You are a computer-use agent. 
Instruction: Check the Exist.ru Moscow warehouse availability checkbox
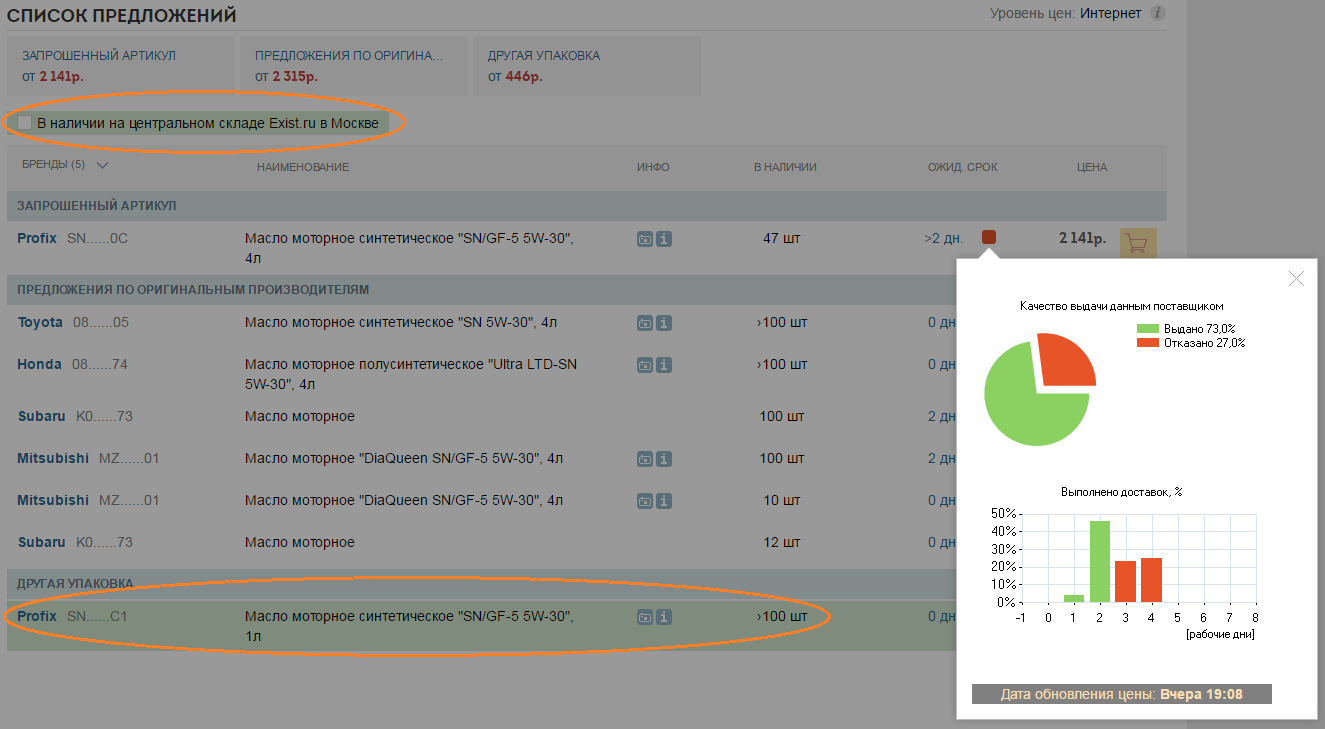coord(25,123)
